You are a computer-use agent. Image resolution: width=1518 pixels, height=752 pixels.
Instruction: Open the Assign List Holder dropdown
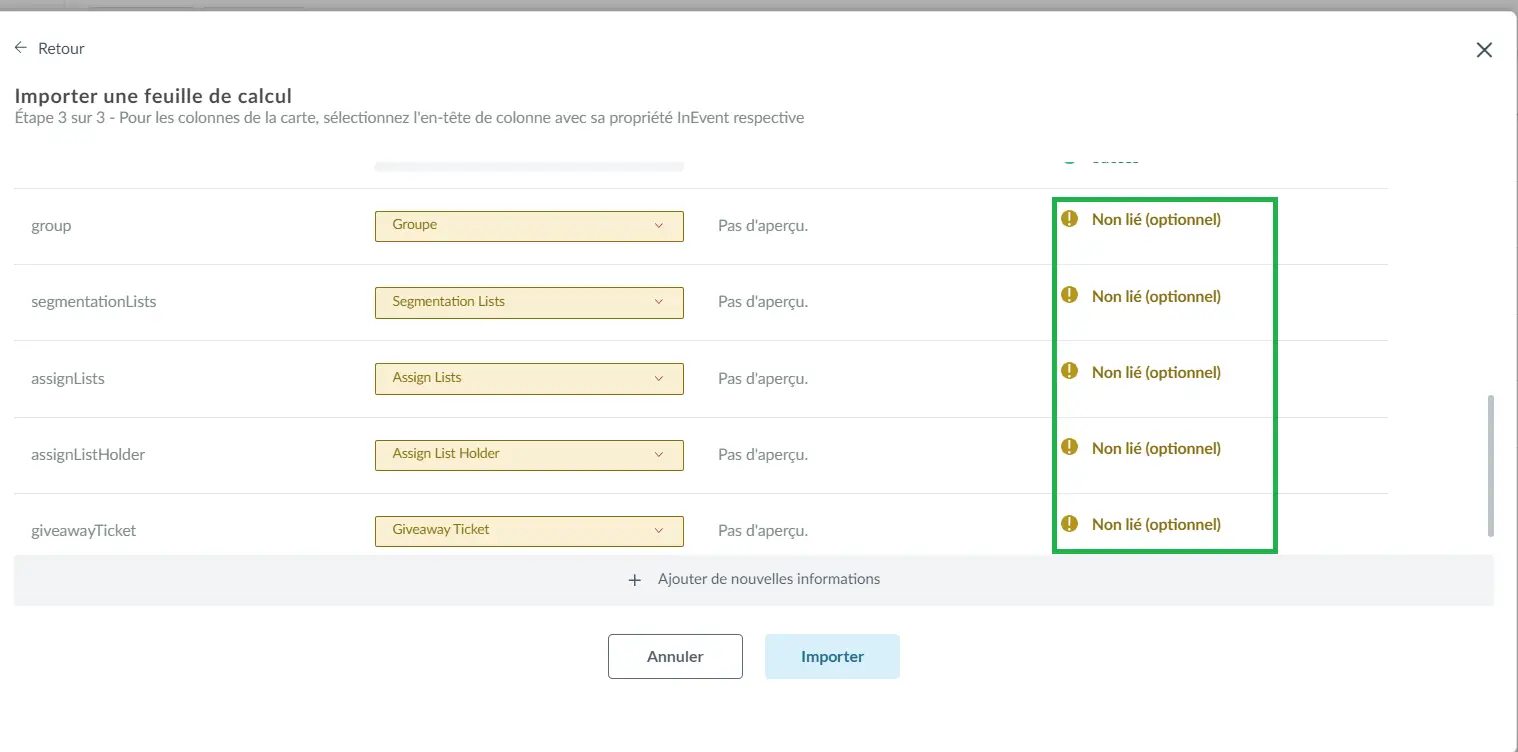tap(529, 454)
